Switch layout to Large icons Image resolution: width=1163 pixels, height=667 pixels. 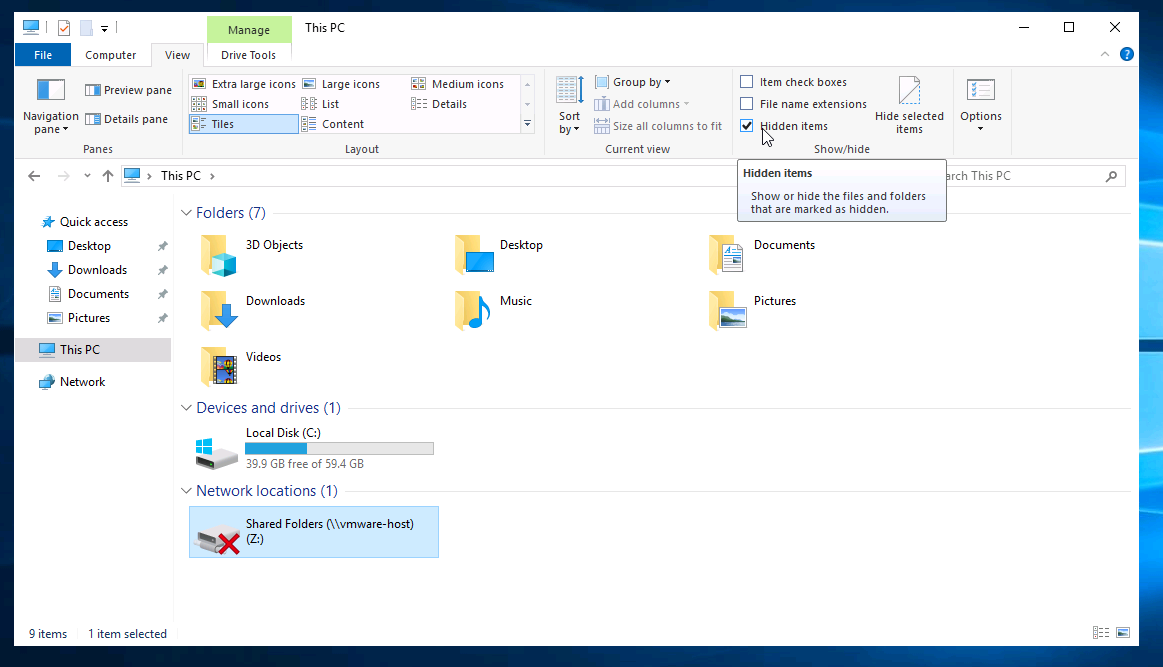(x=341, y=84)
